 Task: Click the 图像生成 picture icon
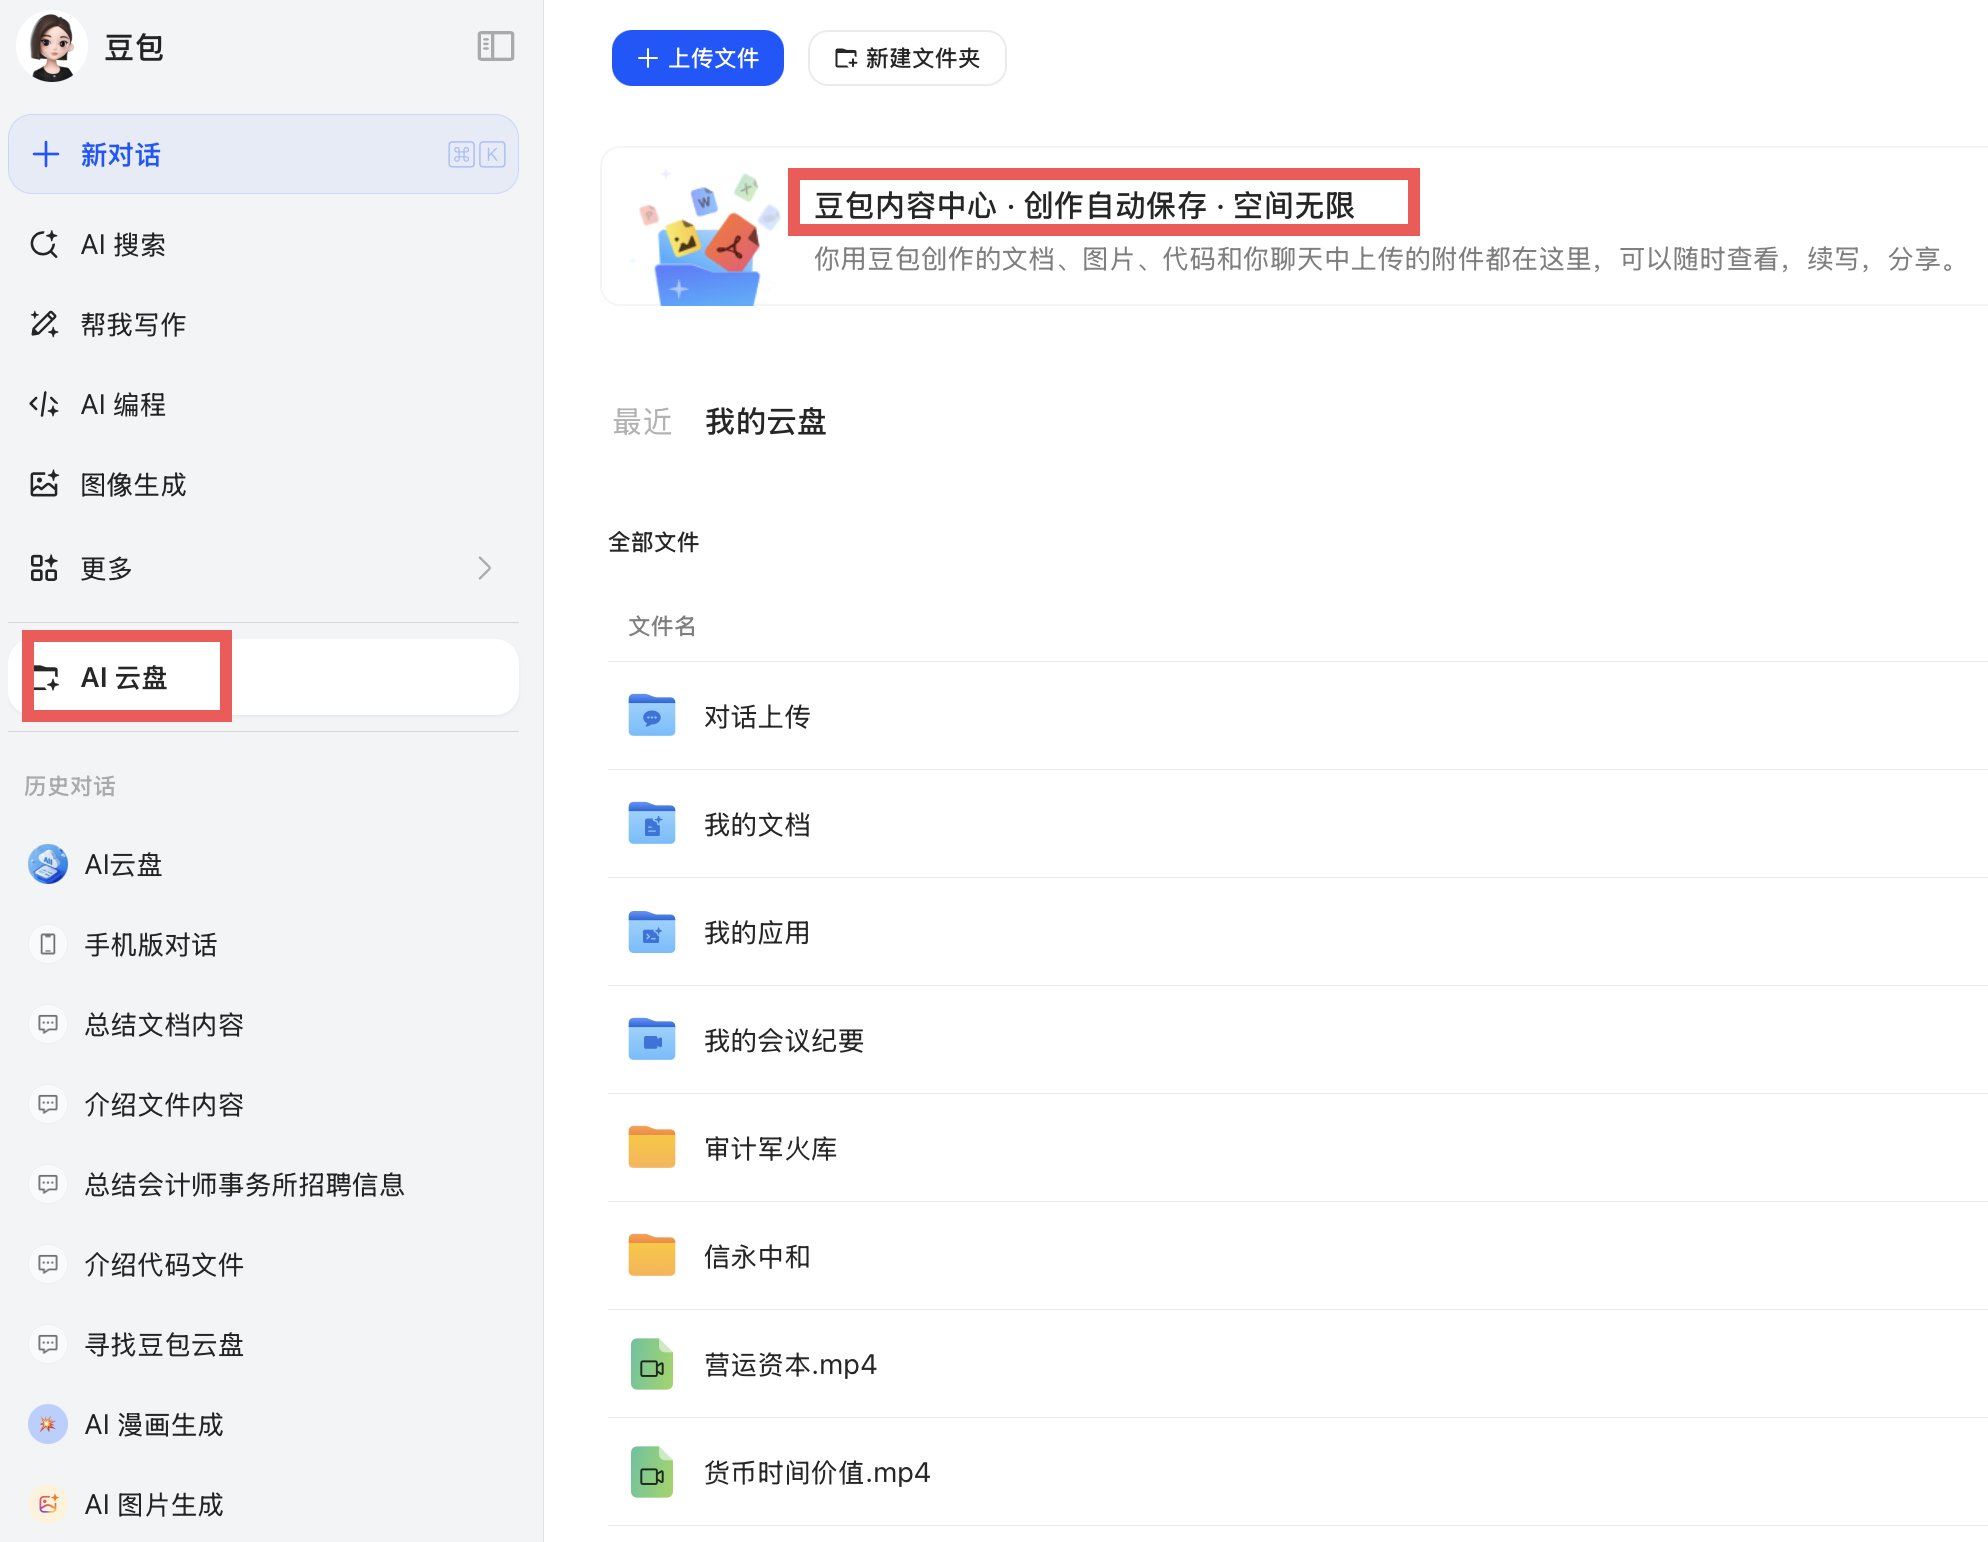tap(44, 484)
